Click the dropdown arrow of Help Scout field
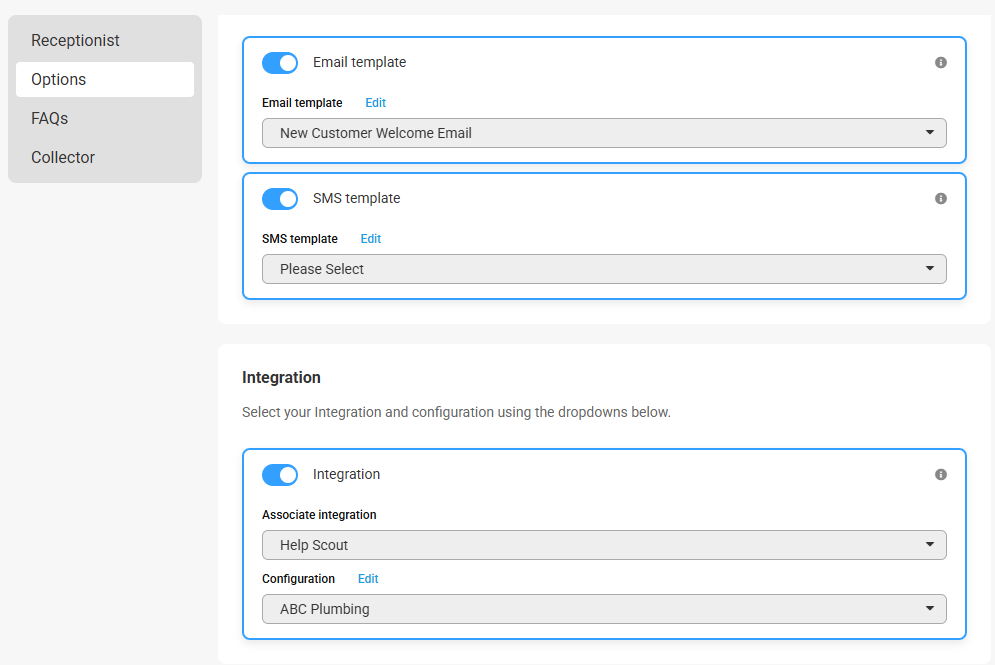The height and width of the screenshot is (665, 995). click(930, 544)
